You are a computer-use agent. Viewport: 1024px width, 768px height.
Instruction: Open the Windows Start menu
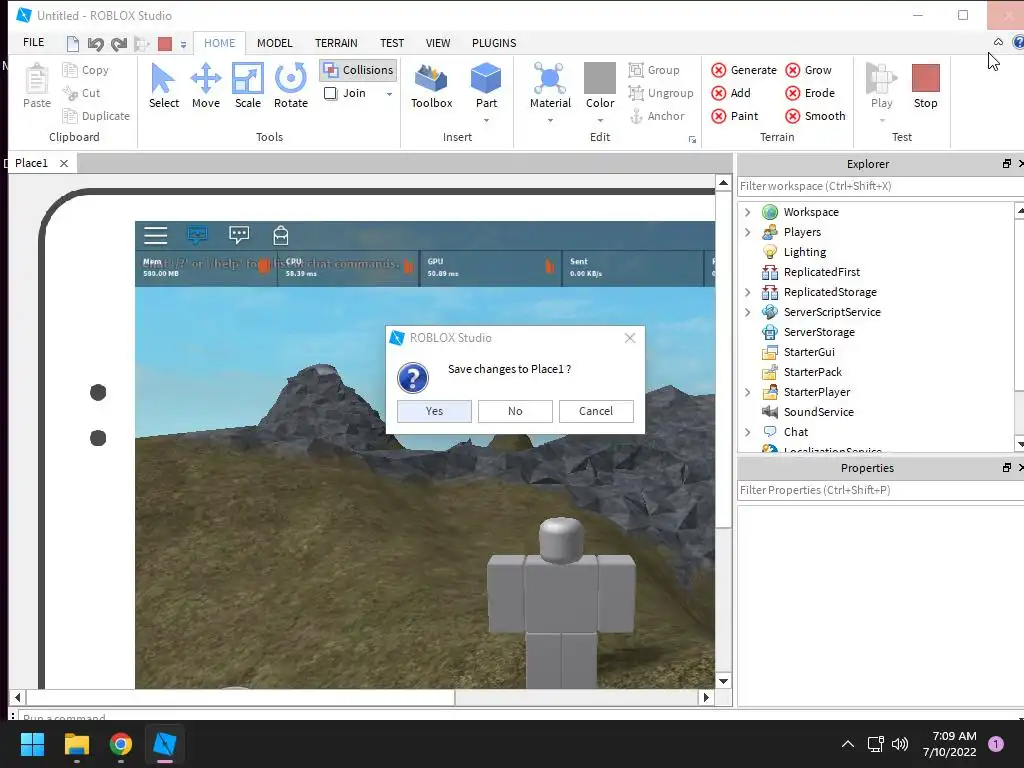pos(32,744)
